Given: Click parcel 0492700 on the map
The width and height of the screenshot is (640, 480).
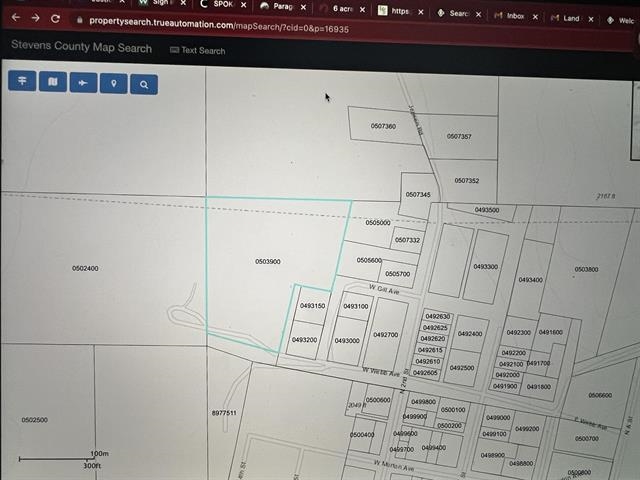Looking at the screenshot, I should coord(385,335).
